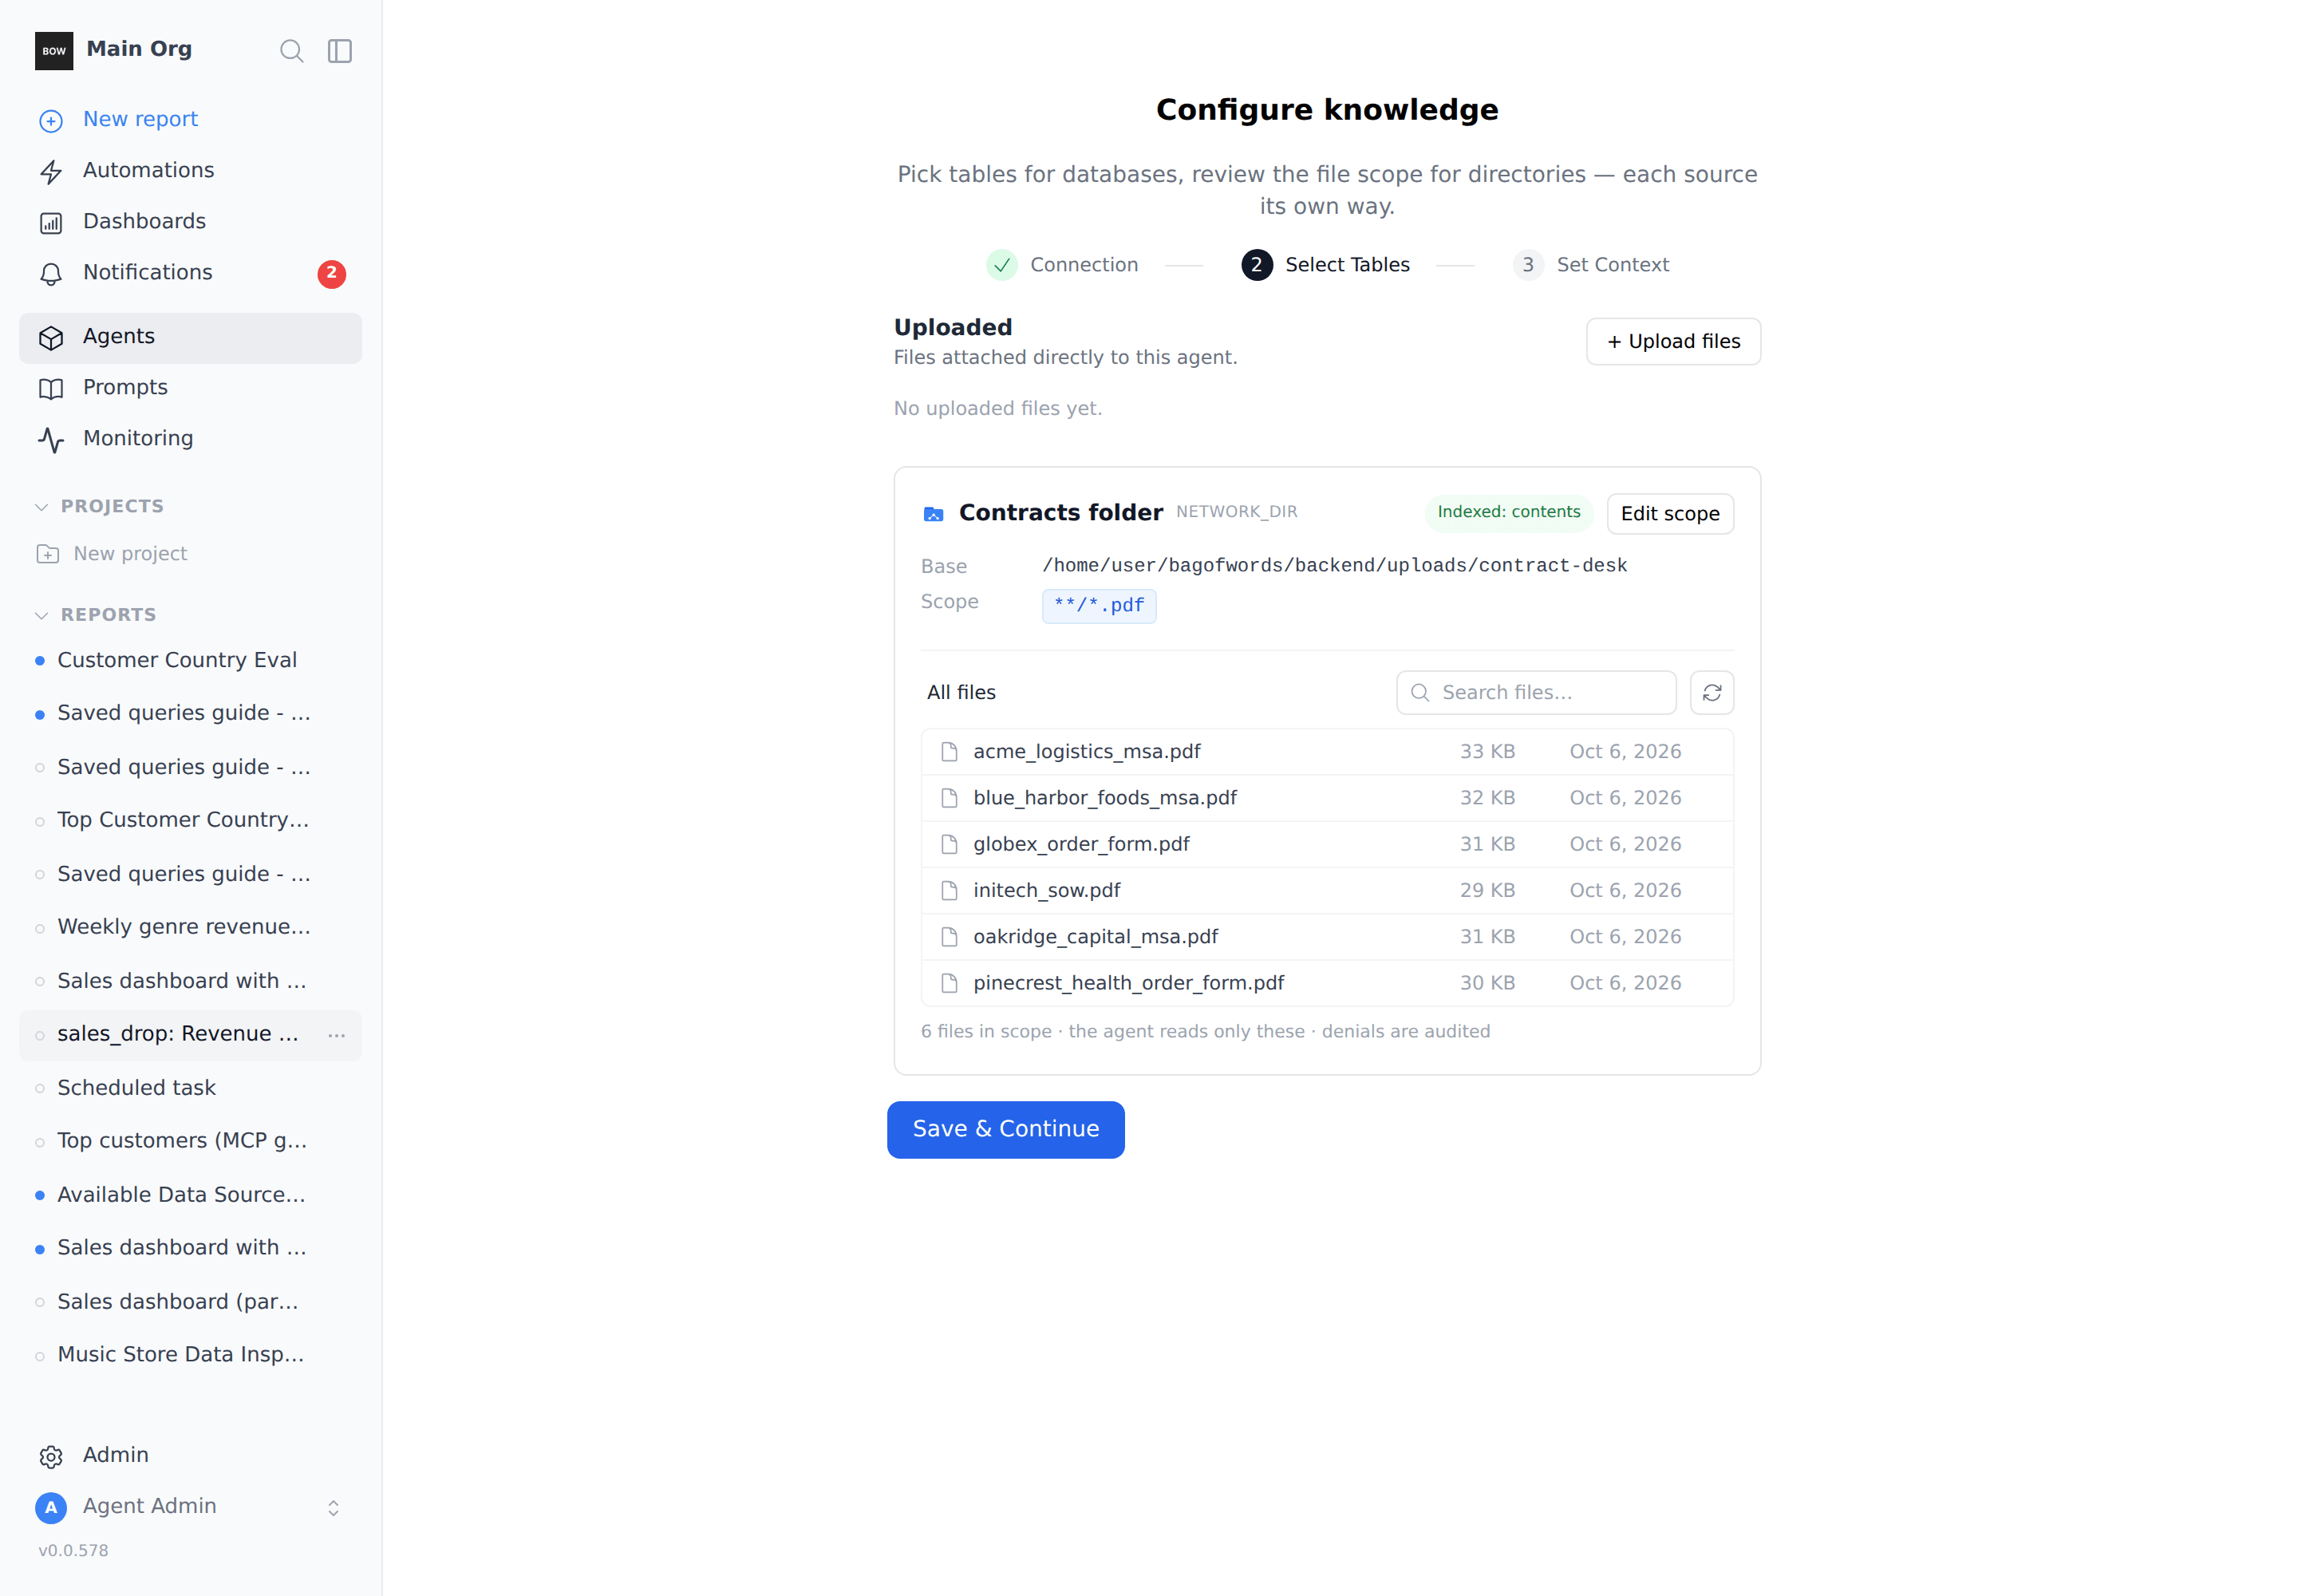Viewport: 2298px width, 1596px height.
Task: Click the Automations lightning bolt icon
Action: click(51, 172)
